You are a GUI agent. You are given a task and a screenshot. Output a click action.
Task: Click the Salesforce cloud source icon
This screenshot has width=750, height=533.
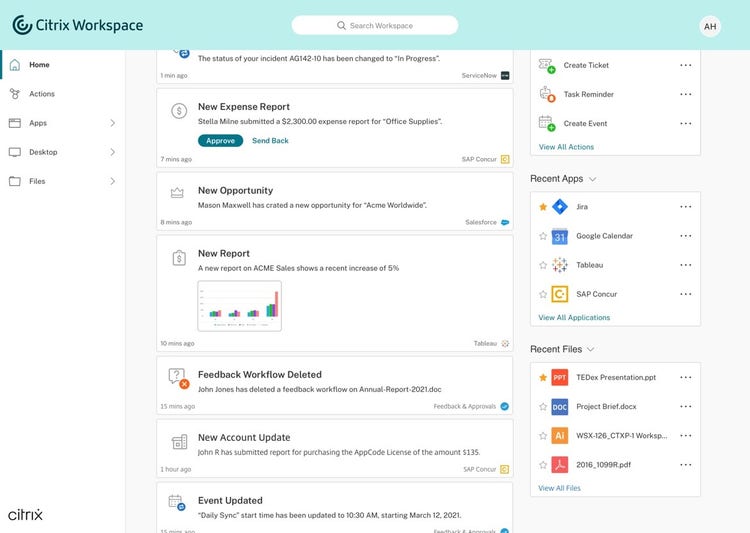pyautogui.click(x=505, y=222)
